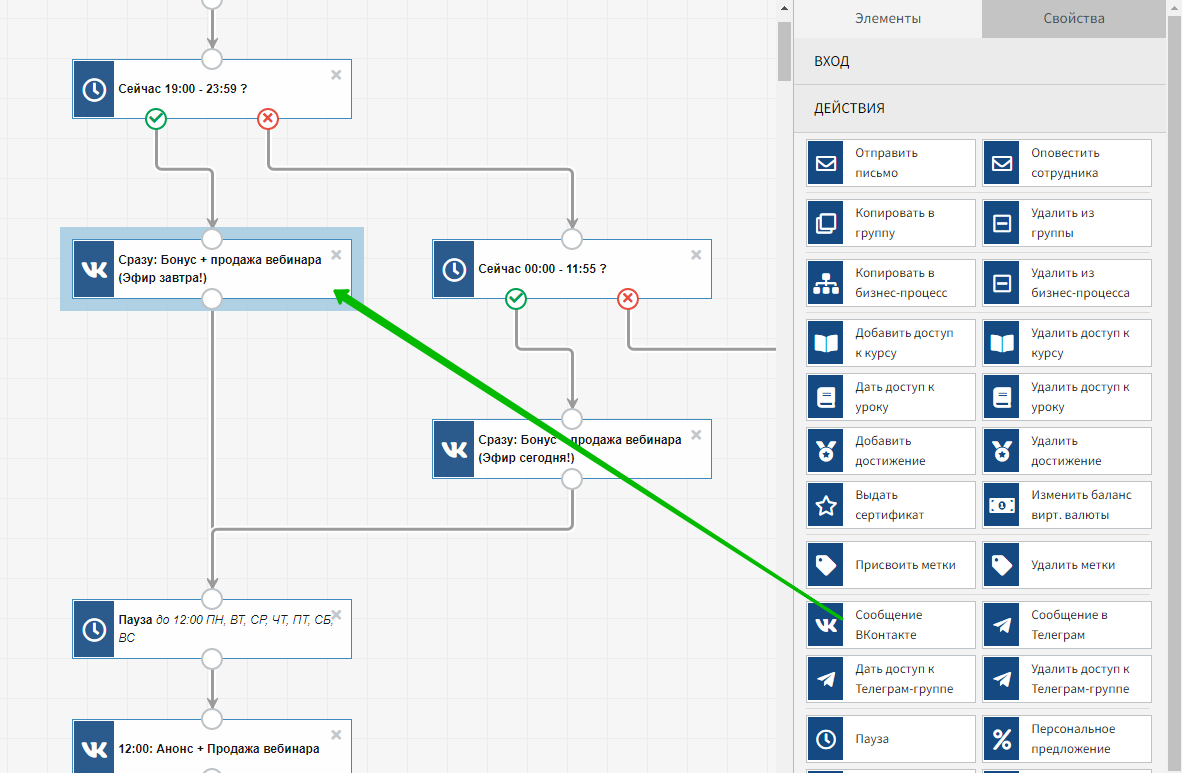Image resolution: width=1182 pixels, height=773 pixels.
Task: Select the Пауза action element
Action: (x=891, y=739)
